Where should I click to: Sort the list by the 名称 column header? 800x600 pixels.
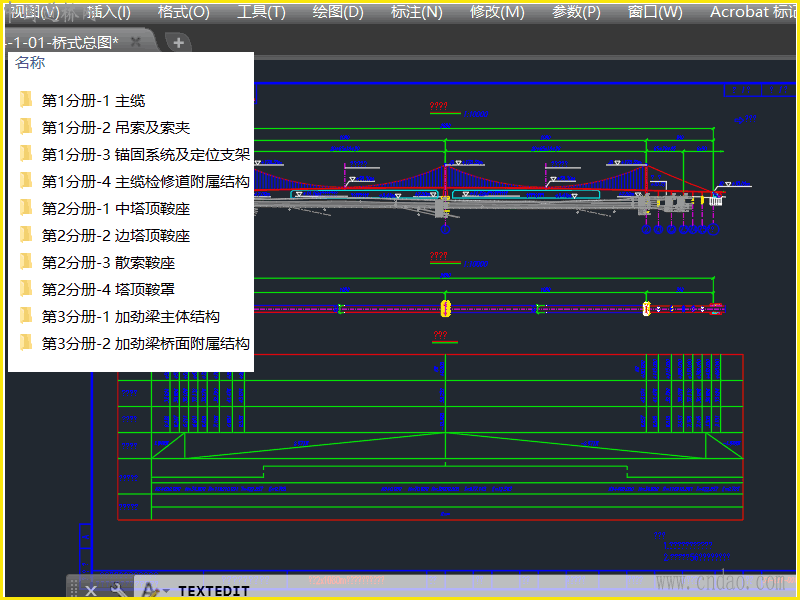30,63
